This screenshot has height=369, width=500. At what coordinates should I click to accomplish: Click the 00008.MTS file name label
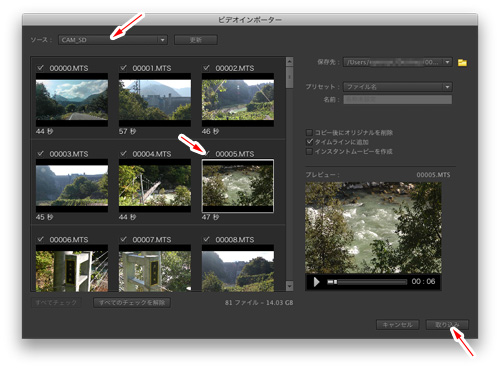[235, 239]
